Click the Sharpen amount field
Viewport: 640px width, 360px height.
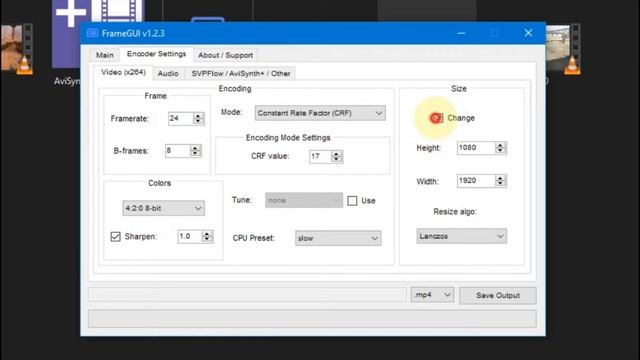click(190, 236)
